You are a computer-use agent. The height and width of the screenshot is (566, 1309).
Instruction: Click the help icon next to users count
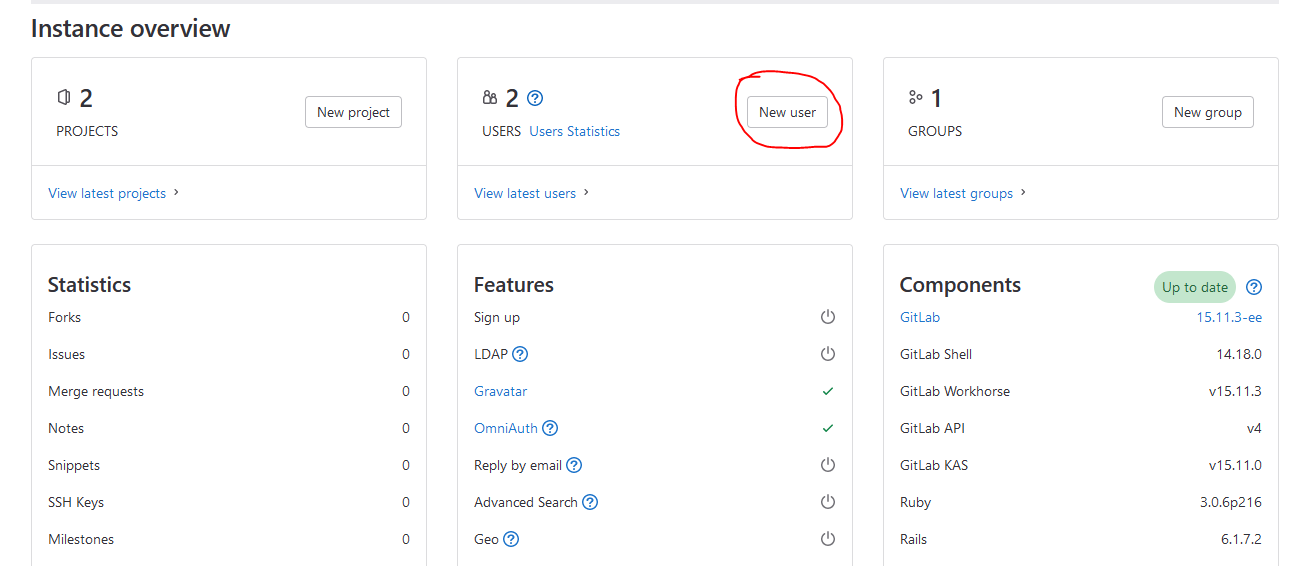535,98
